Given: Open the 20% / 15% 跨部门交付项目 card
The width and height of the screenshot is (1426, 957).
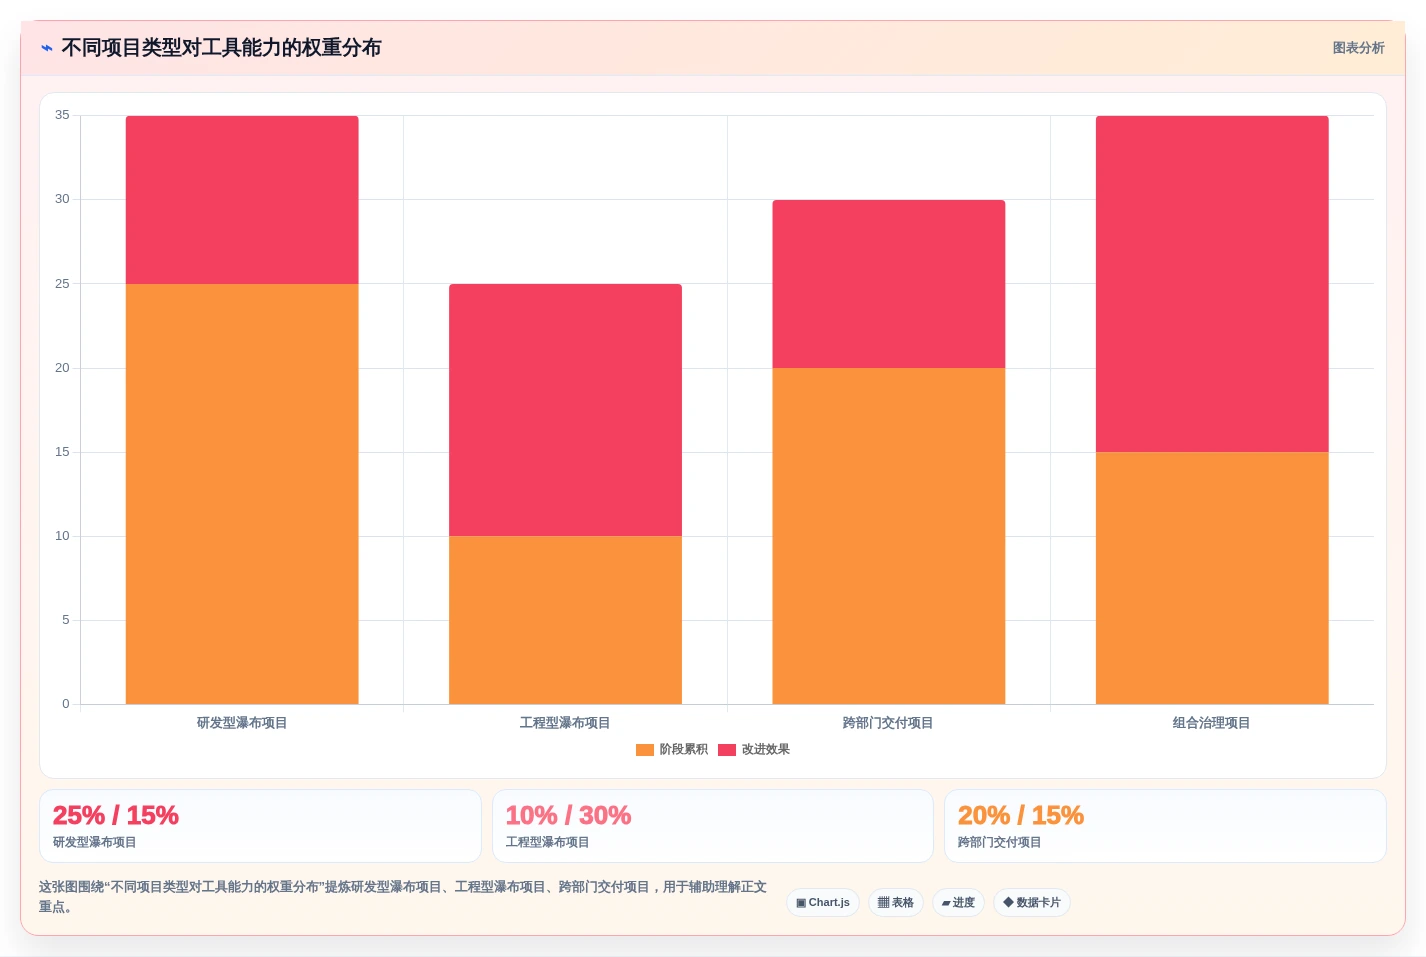Looking at the screenshot, I should 1165,826.
